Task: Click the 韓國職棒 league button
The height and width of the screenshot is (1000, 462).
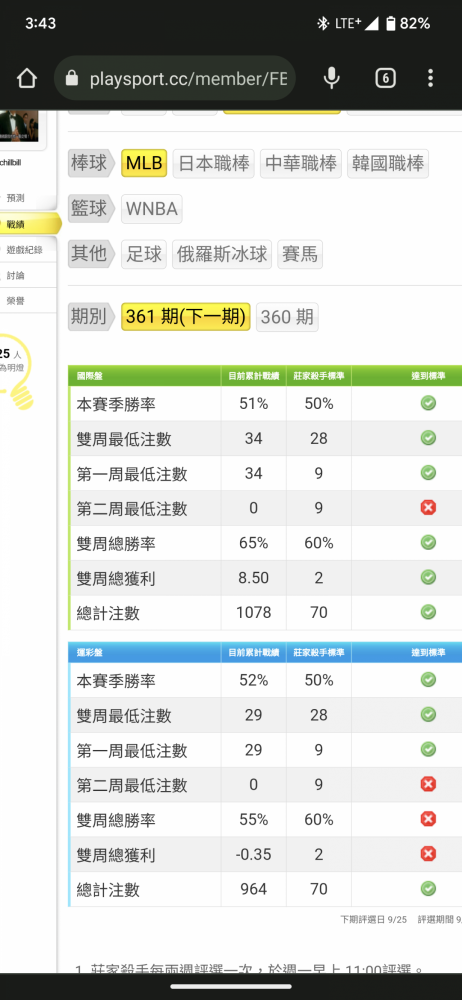Action: tap(388, 163)
